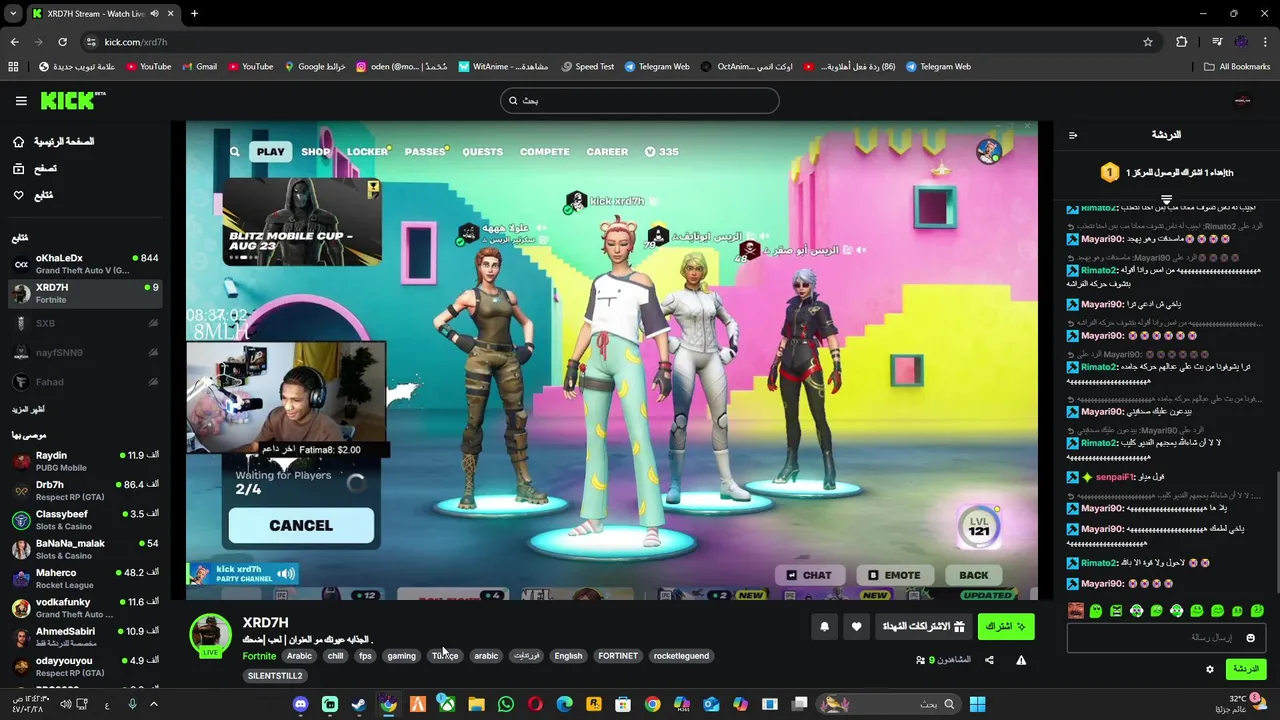Image resolution: width=1280 pixels, height=720 pixels.
Task: Show hidden system tray icons chevron
Action: 154,704
